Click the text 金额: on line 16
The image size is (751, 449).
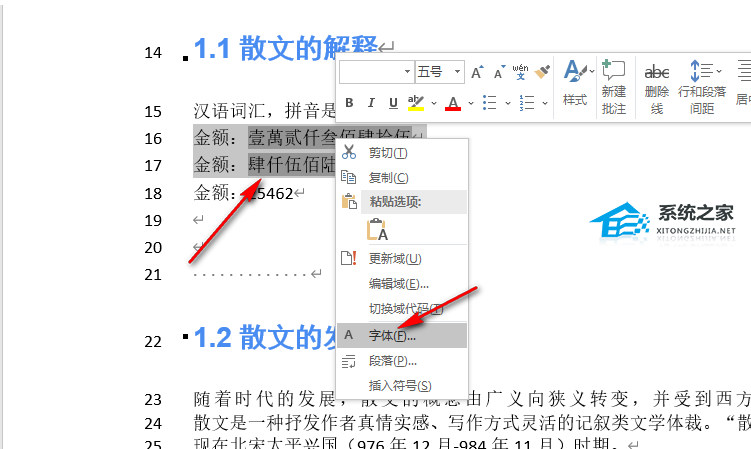[215, 138]
